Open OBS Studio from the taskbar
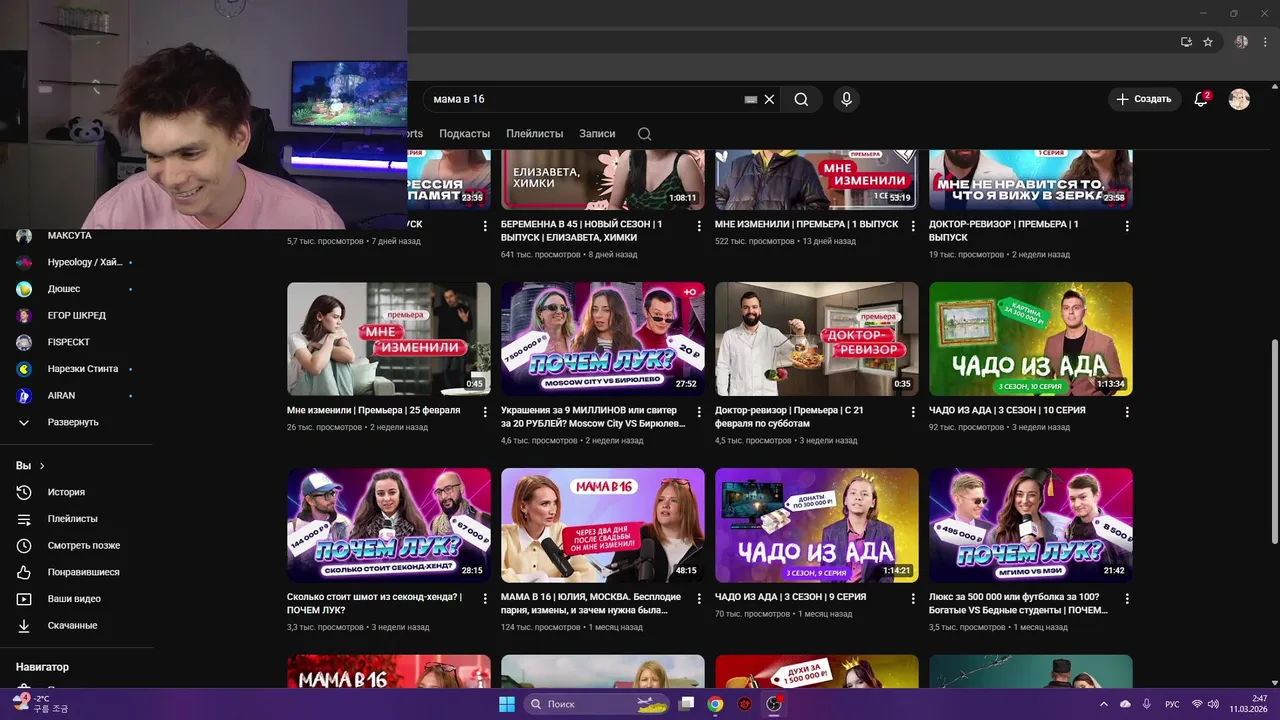This screenshot has height=720, width=1280. point(773,704)
